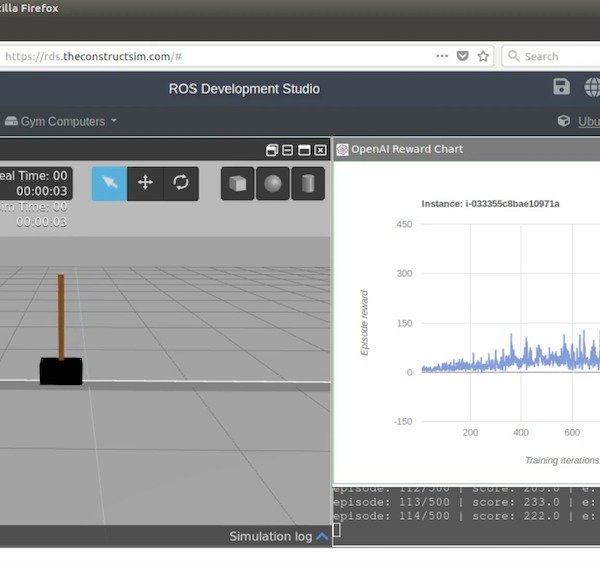Image resolution: width=600 pixels, height=562 pixels.
Task: Expand the Simulation log panel
Action: [x=322, y=537]
